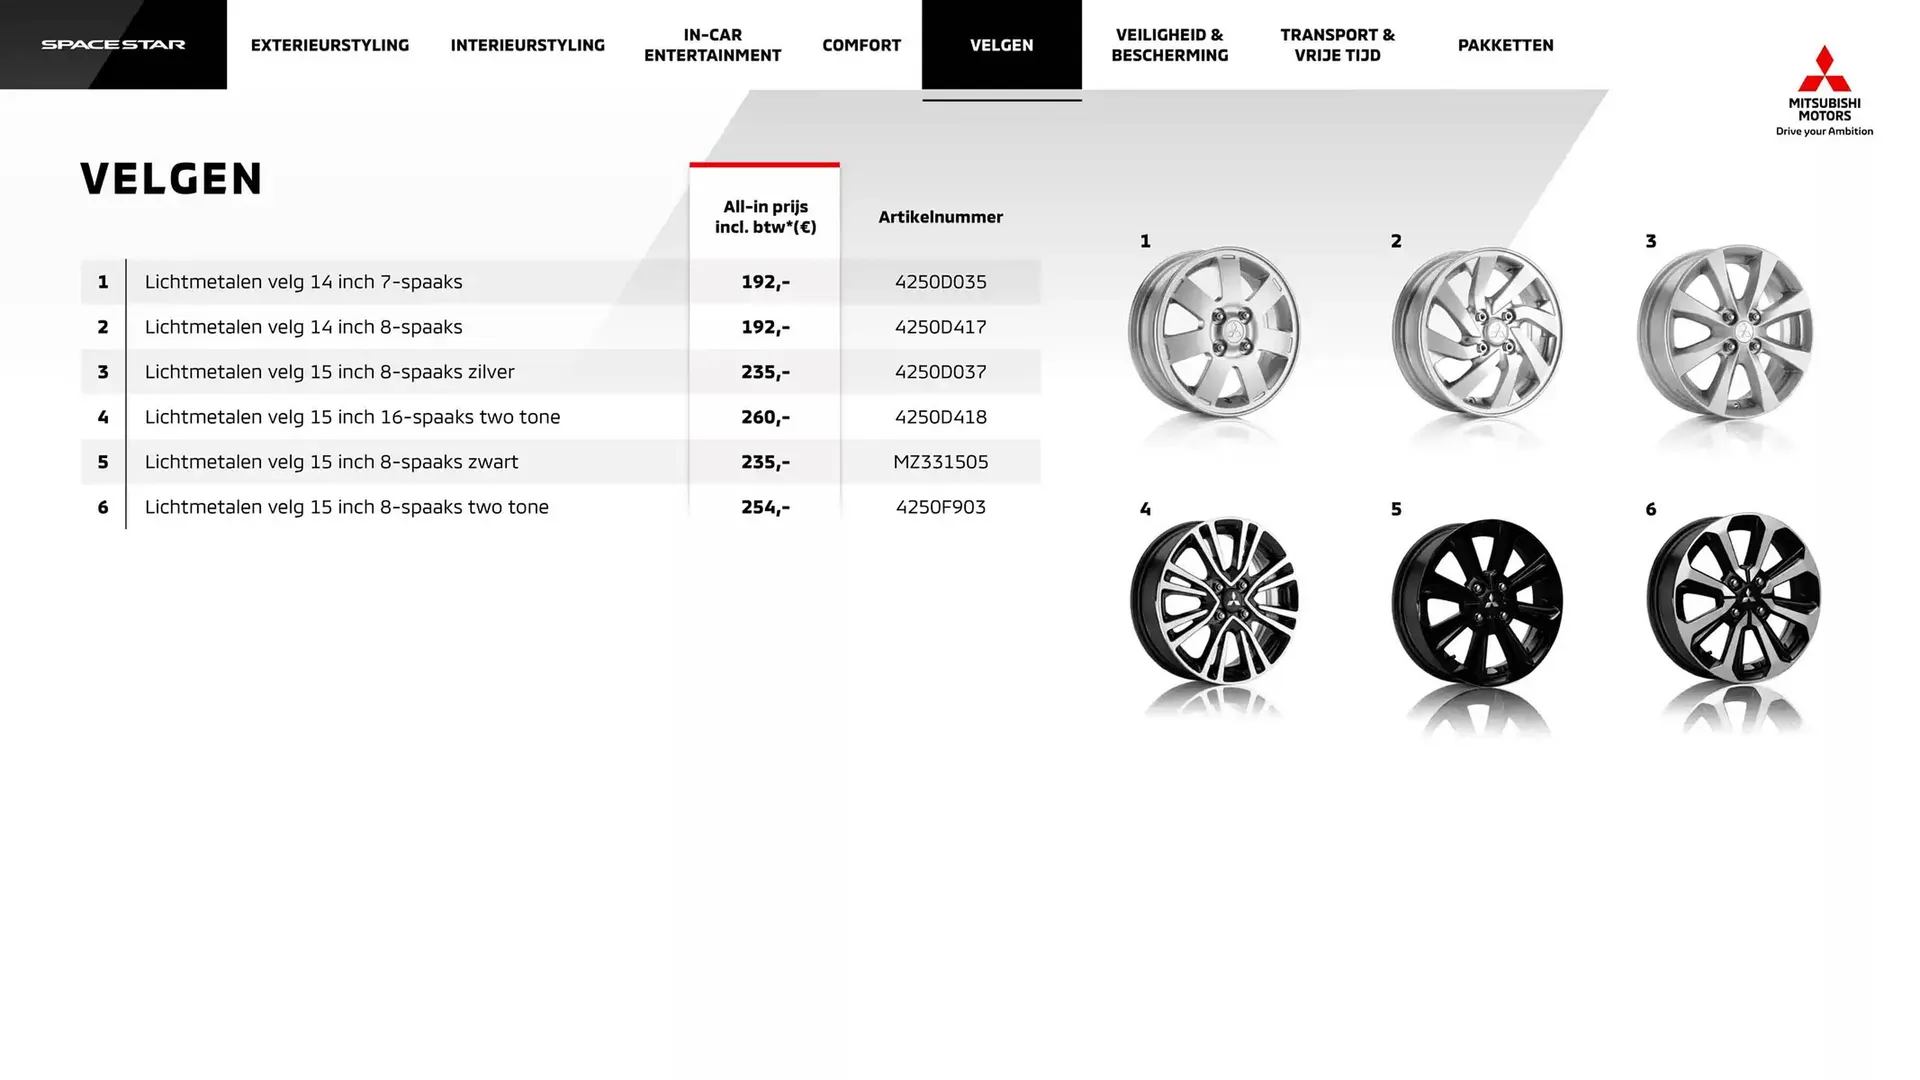Viewport: 1920px width, 1080px height.
Task: Click article number 4250D035
Action: coord(940,282)
